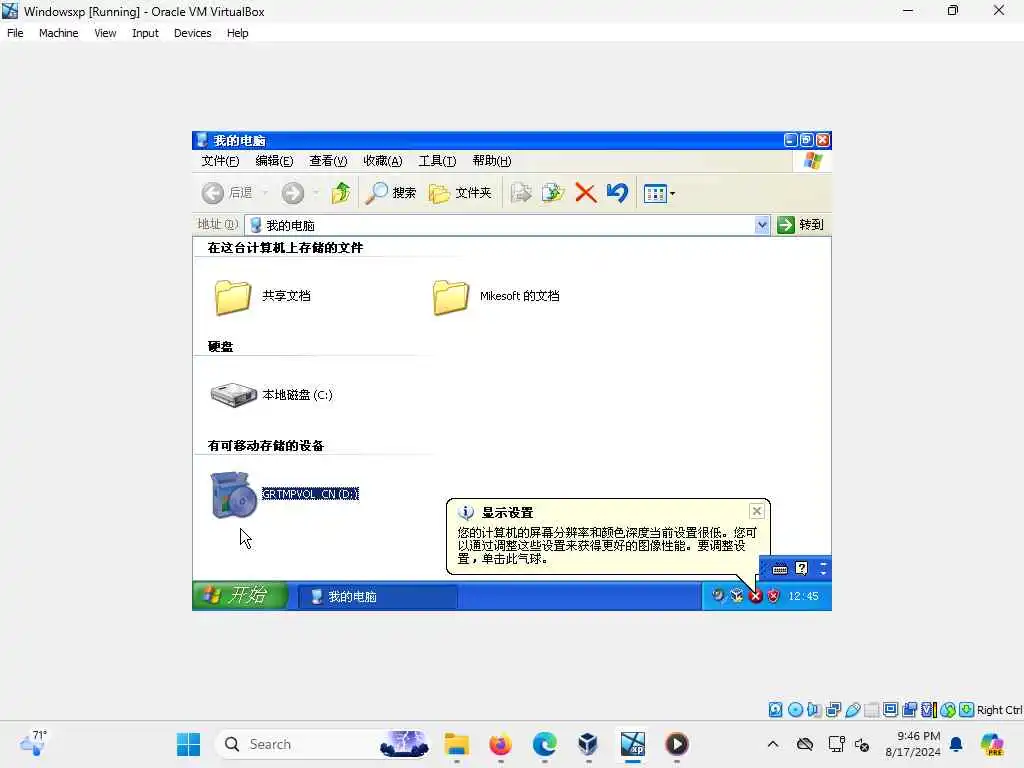Open the Windows 11 Start menu
The image size is (1024, 768).
click(x=189, y=744)
